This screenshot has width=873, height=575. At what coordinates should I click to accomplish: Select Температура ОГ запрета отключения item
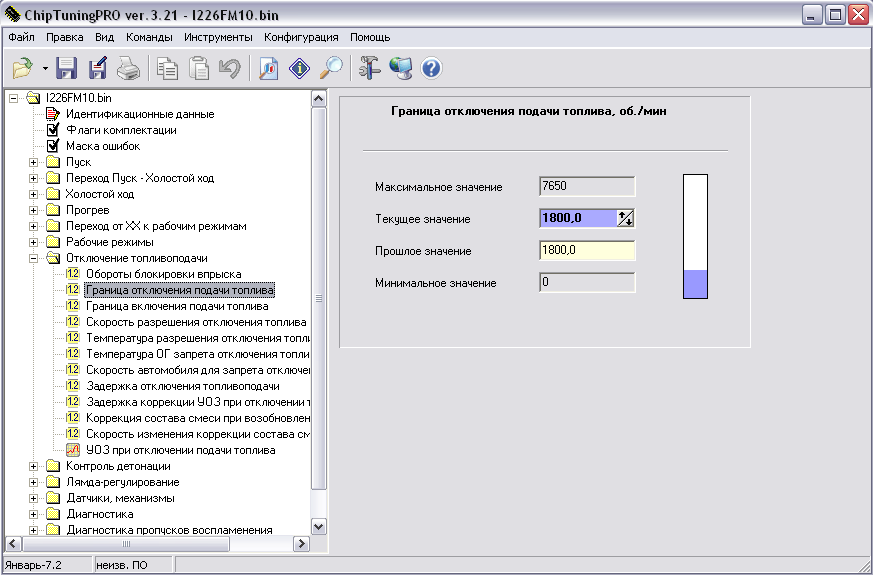pos(198,355)
